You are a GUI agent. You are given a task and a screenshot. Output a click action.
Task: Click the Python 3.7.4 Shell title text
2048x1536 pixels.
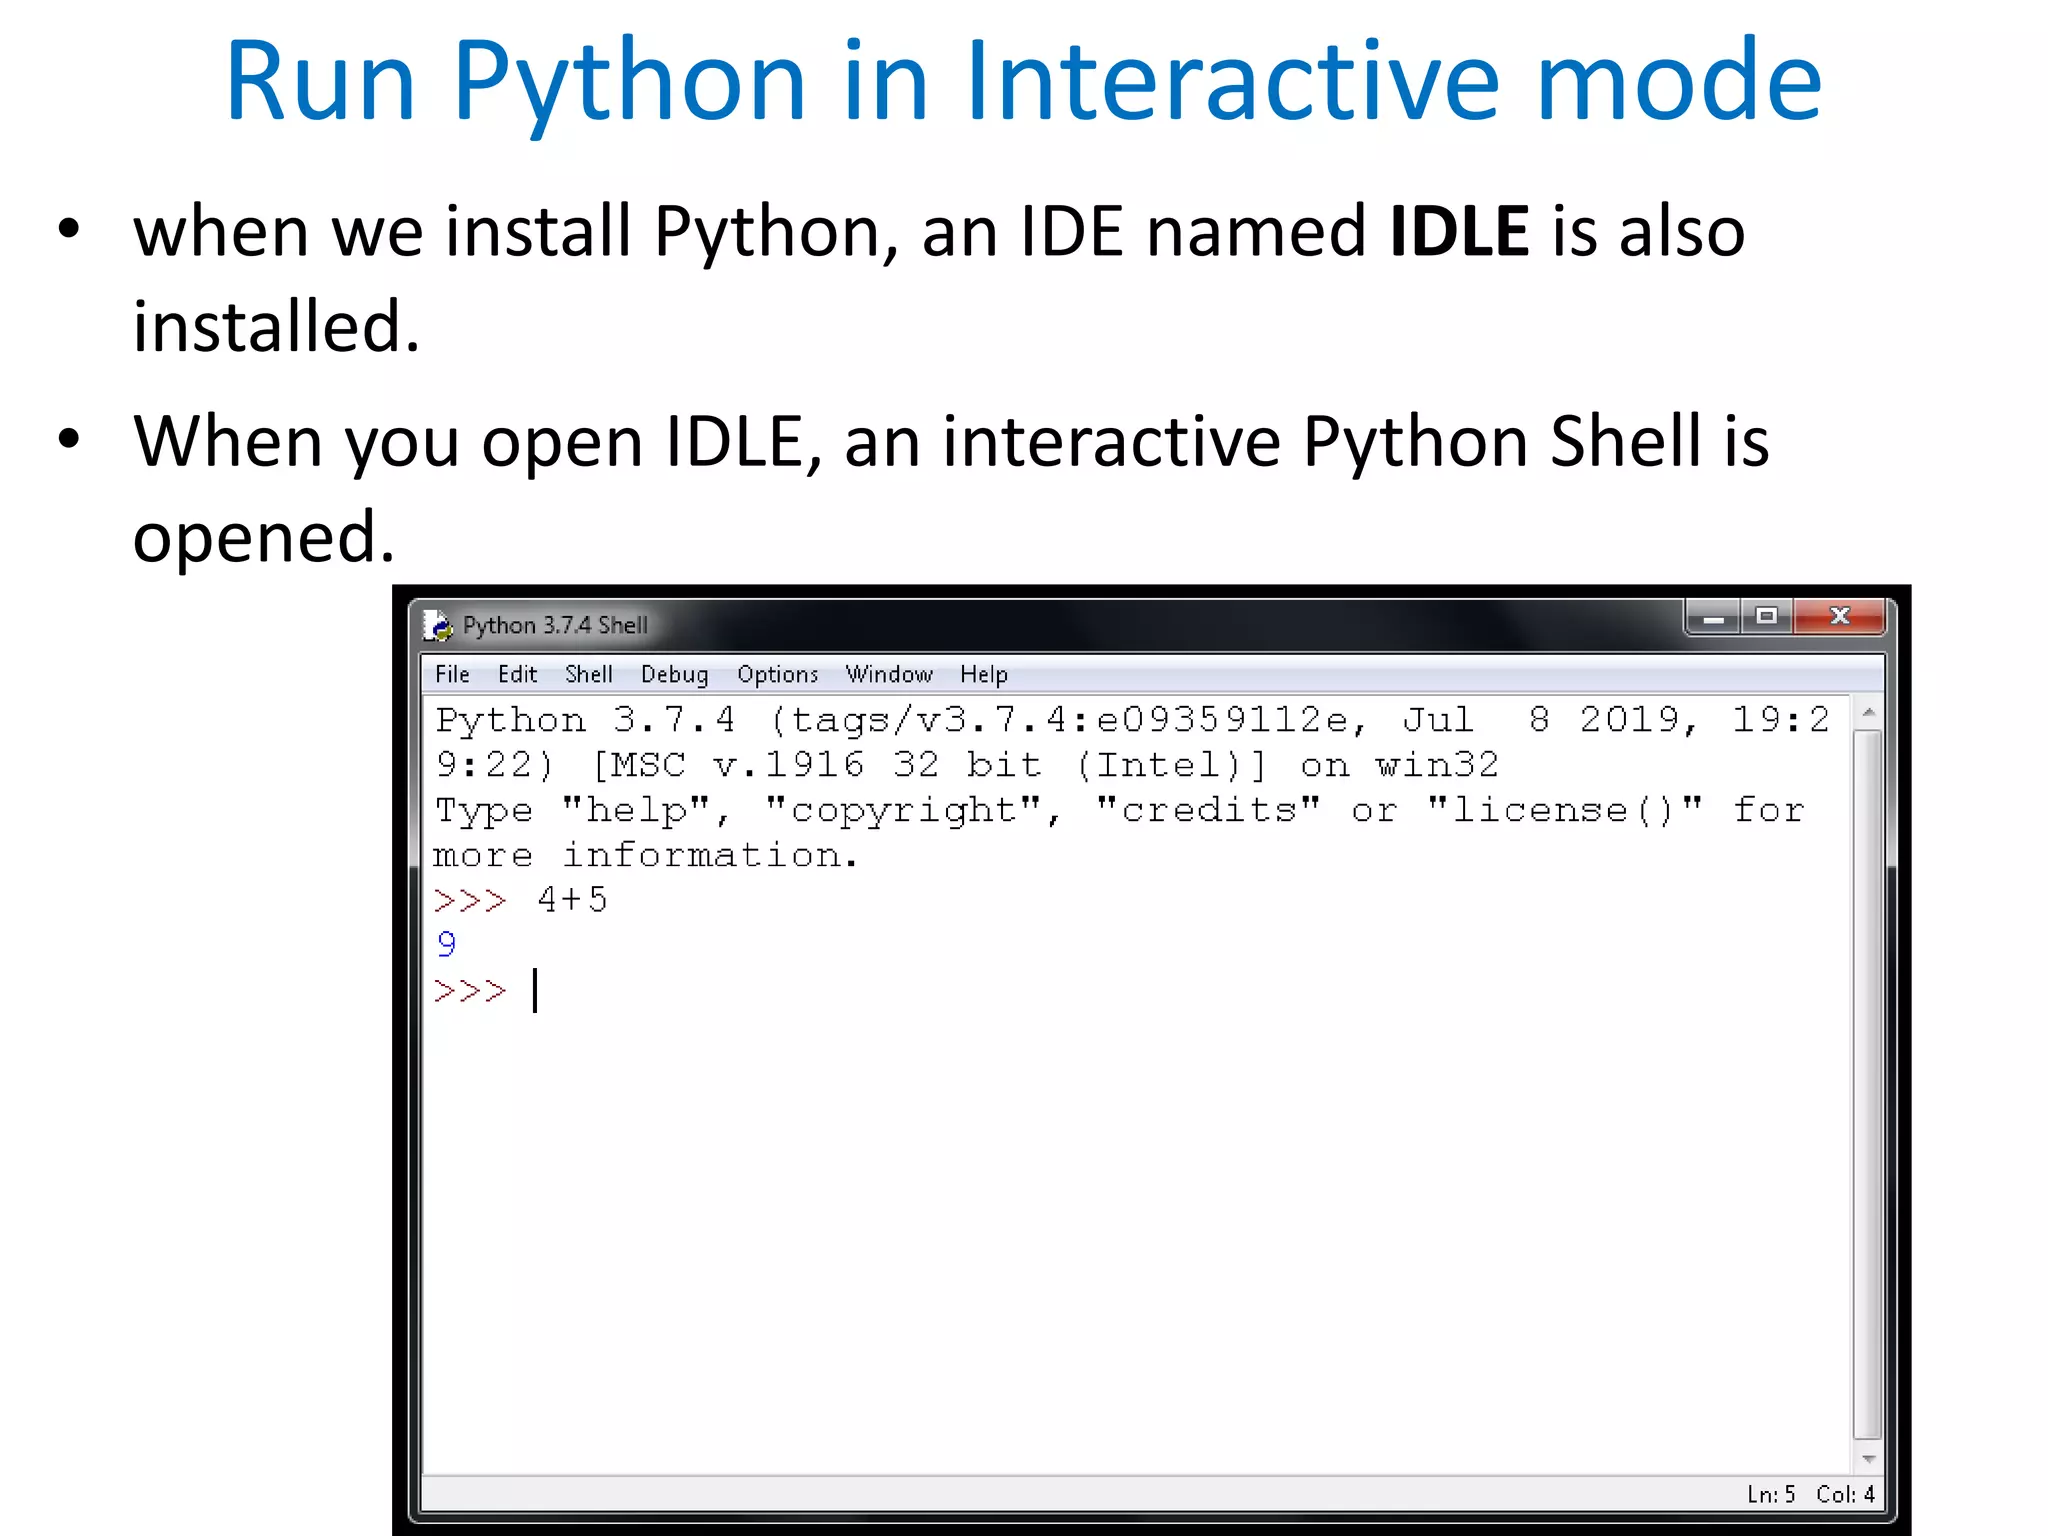555,625
